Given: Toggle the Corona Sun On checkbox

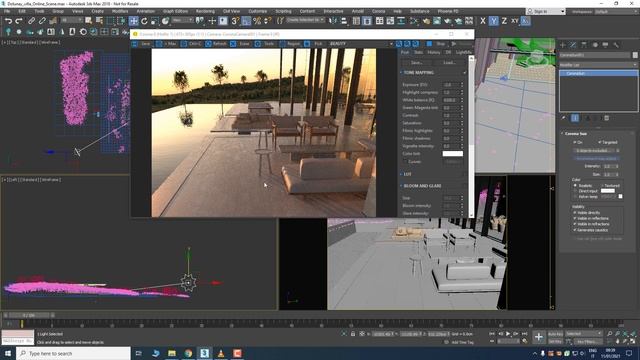Looking at the screenshot, I should coord(575,142).
